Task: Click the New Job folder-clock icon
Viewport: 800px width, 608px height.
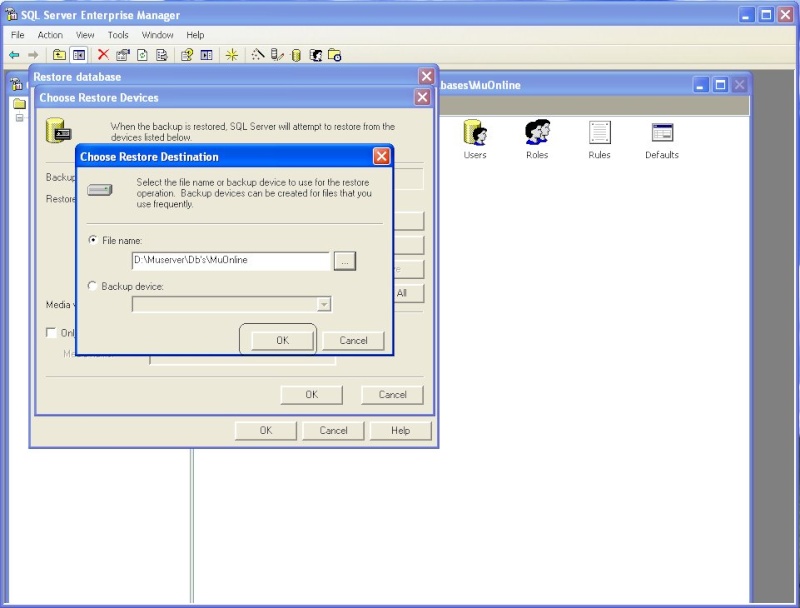Action: (x=334, y=55)
